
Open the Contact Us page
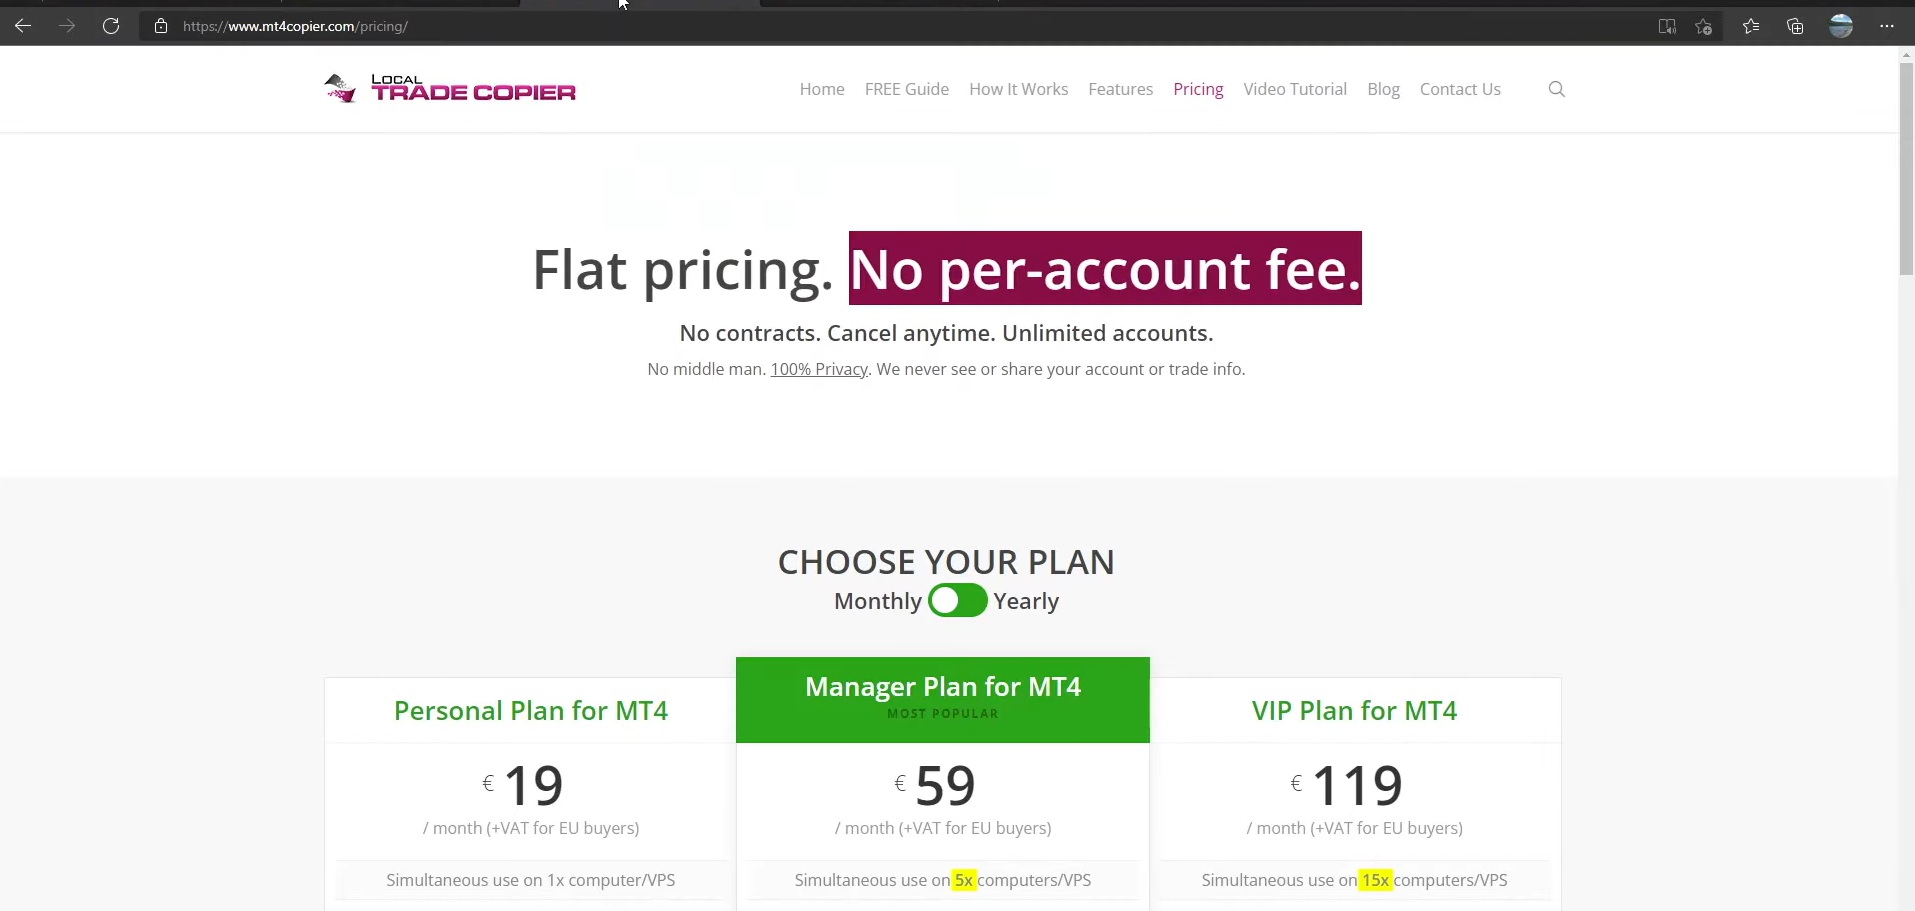pyautogui.click(x=1460, y=89)
